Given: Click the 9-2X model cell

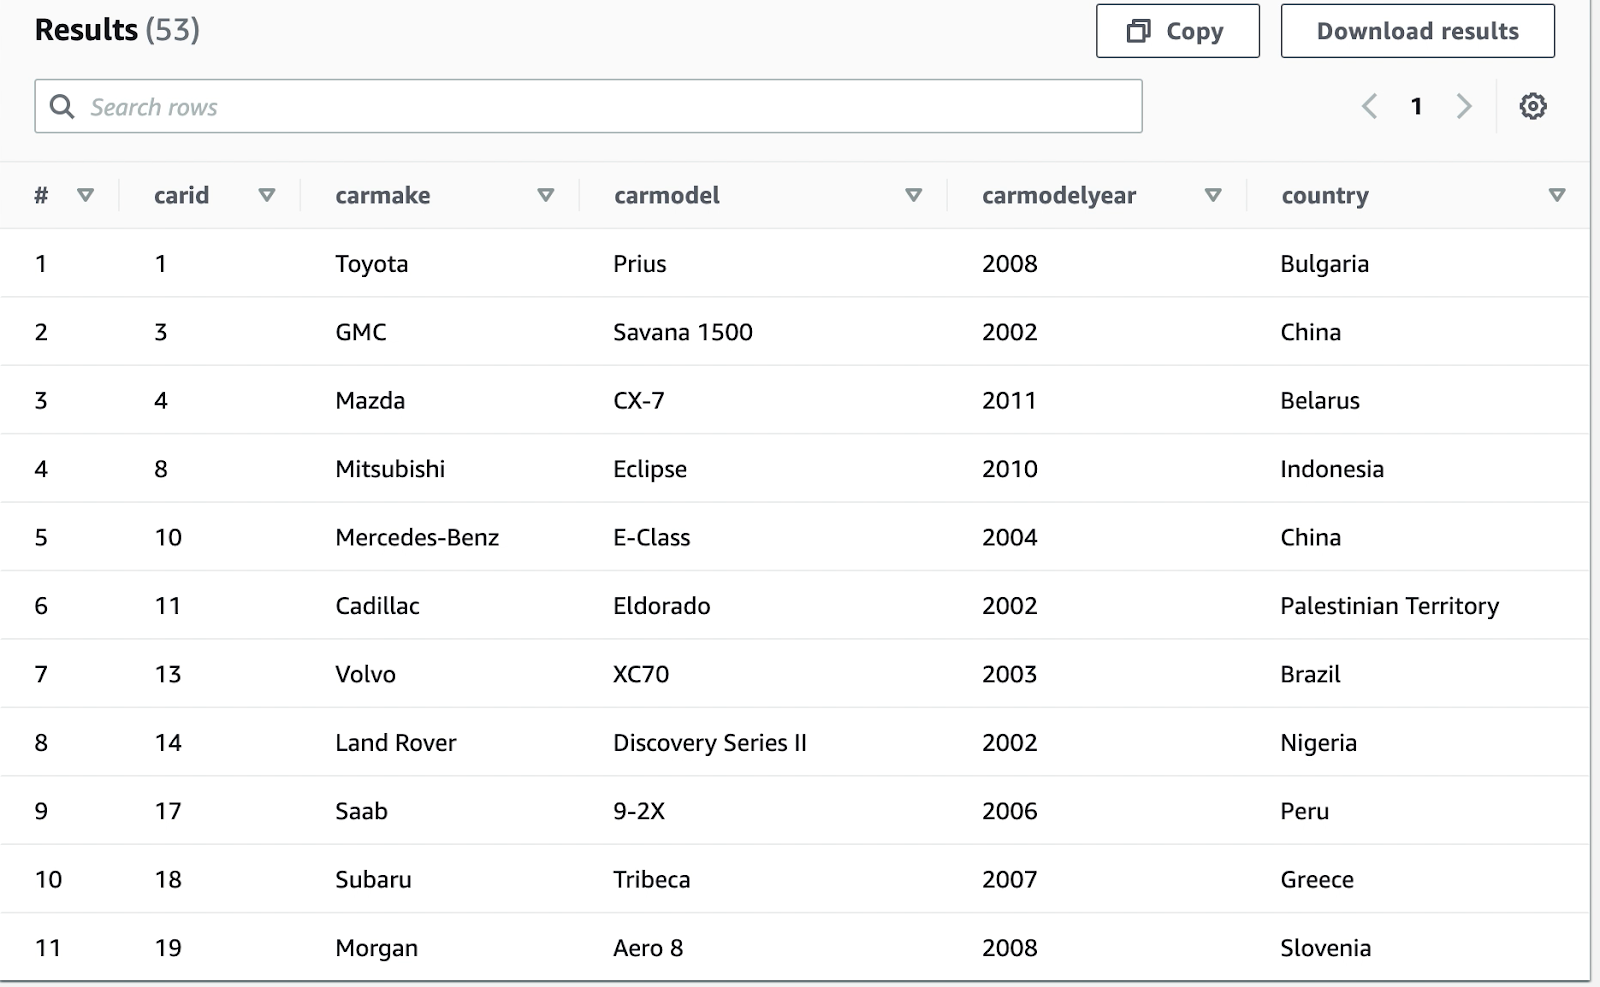Looking at the screenshot, I should click(639, 812).
